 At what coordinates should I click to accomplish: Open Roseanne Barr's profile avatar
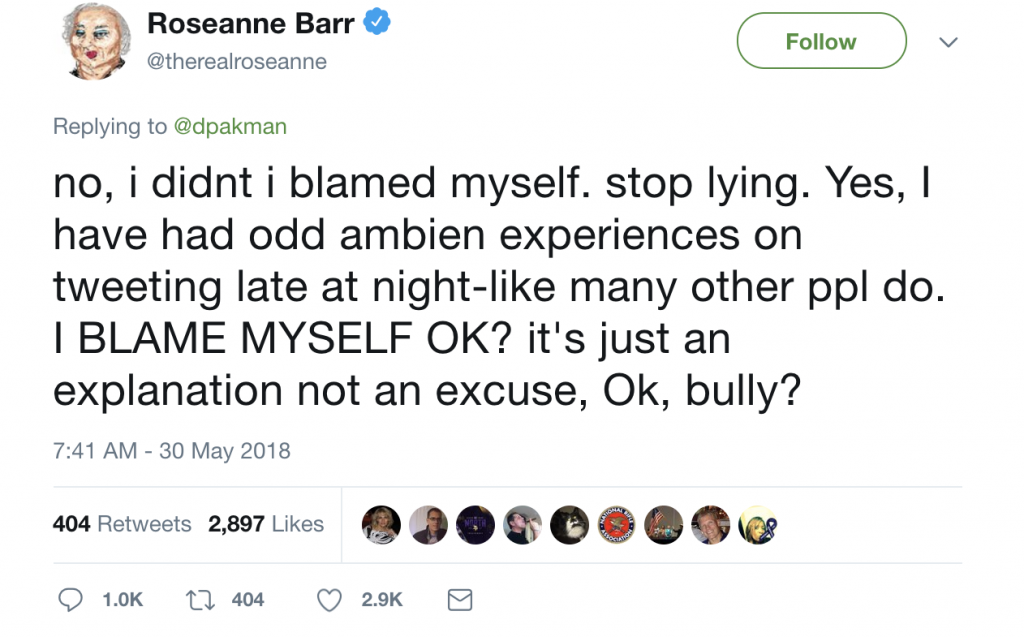coord(98,42)
